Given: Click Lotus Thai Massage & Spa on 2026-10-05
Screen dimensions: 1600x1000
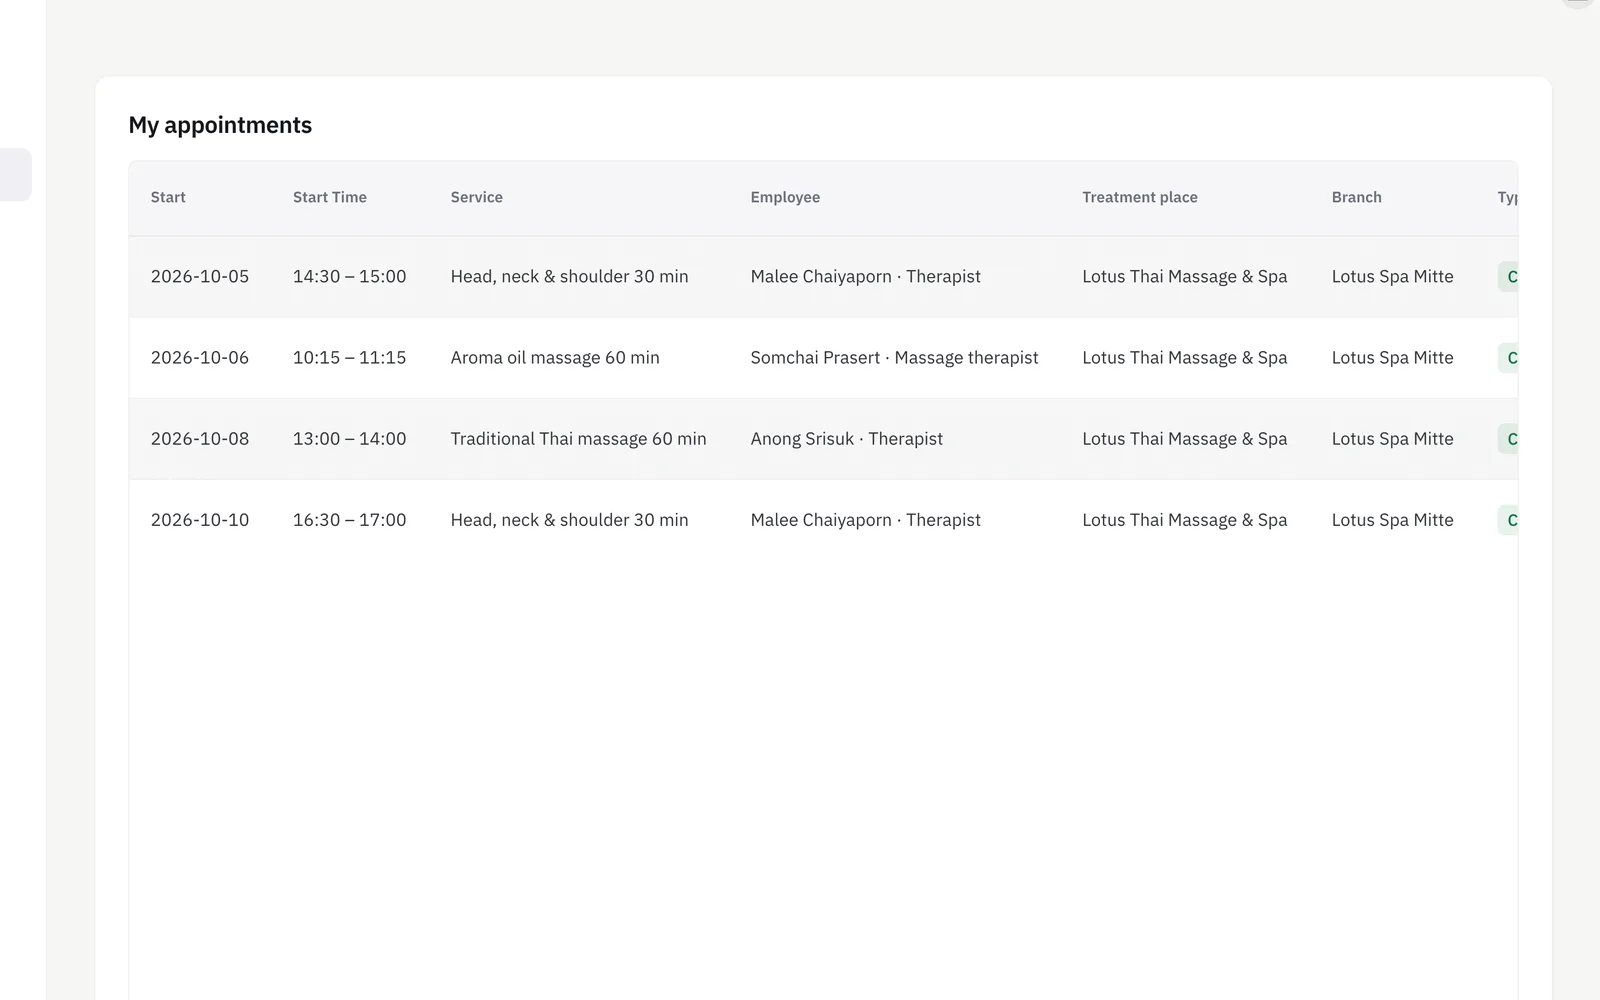Looking at the screenshot, I should pos(1185,276).
